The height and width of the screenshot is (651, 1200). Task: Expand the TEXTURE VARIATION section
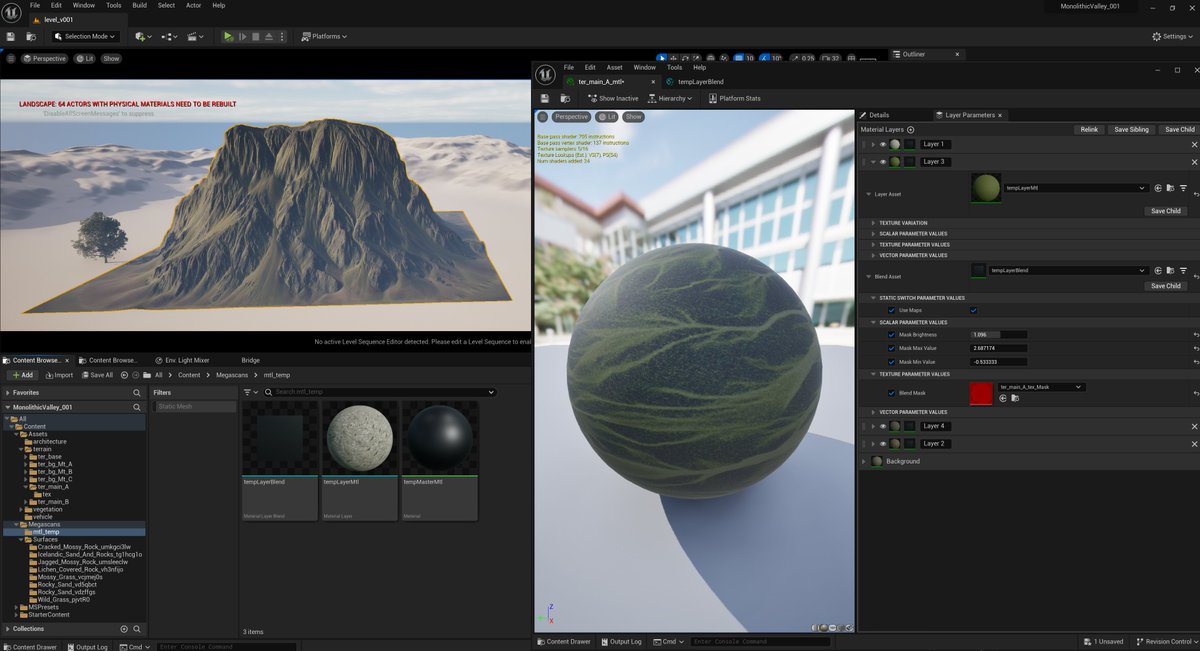point(872,223)
